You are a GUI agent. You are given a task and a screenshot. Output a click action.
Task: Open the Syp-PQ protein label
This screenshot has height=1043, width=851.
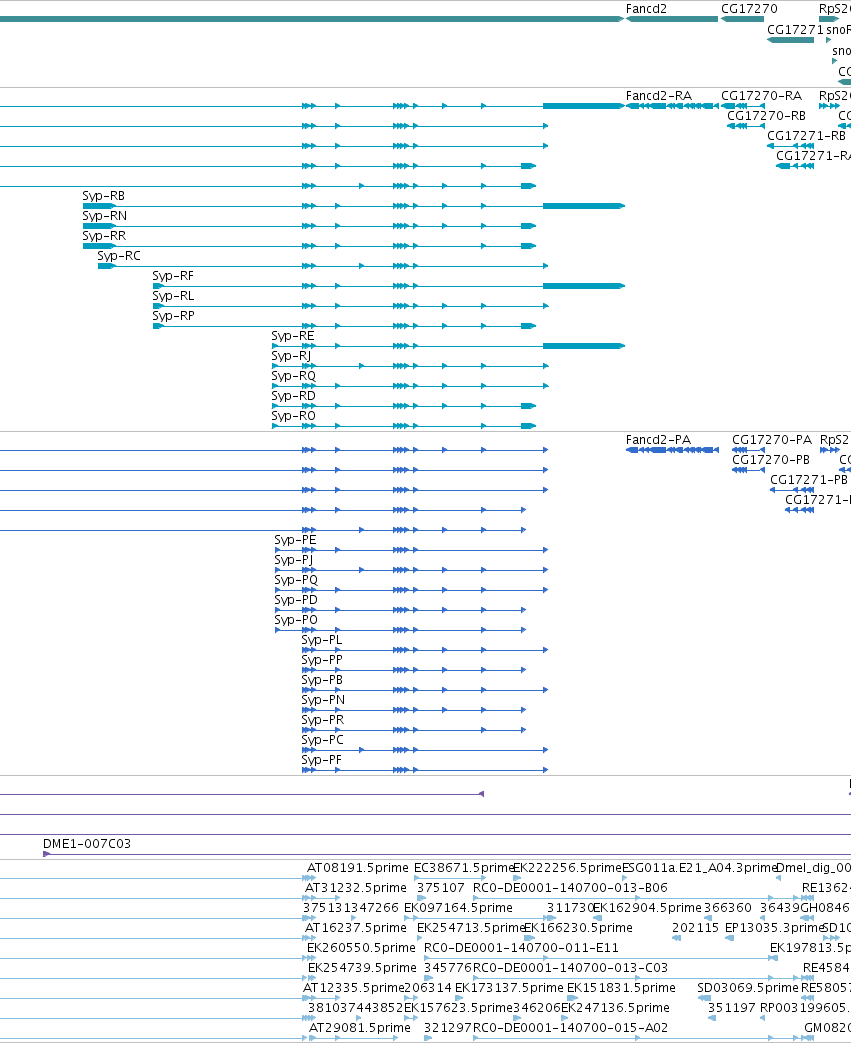[296, 579]
